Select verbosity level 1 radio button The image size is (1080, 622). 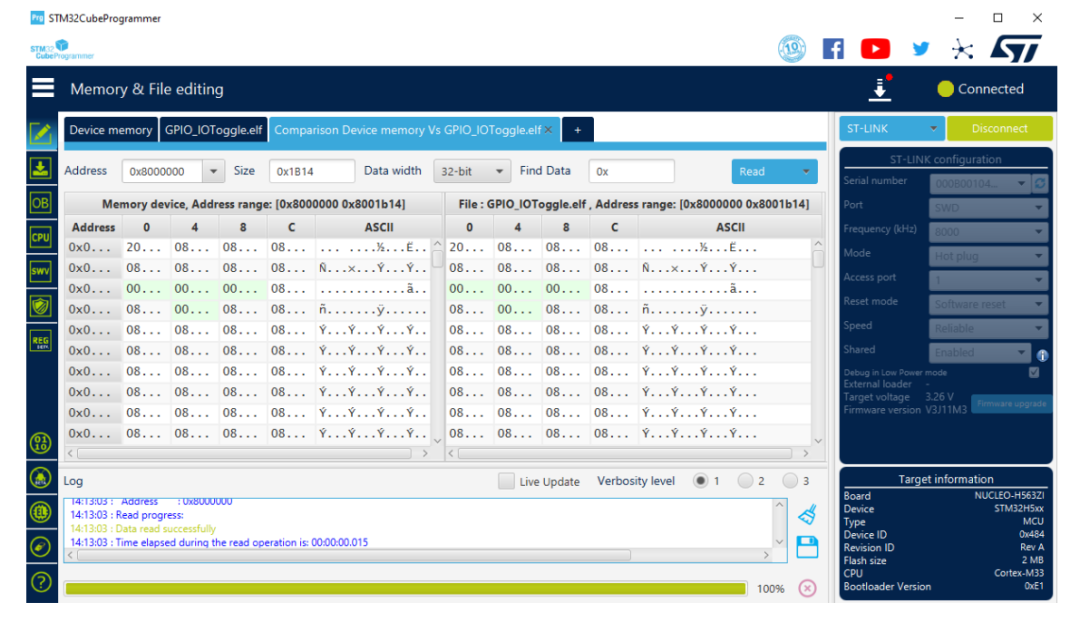tap(700, 481)
